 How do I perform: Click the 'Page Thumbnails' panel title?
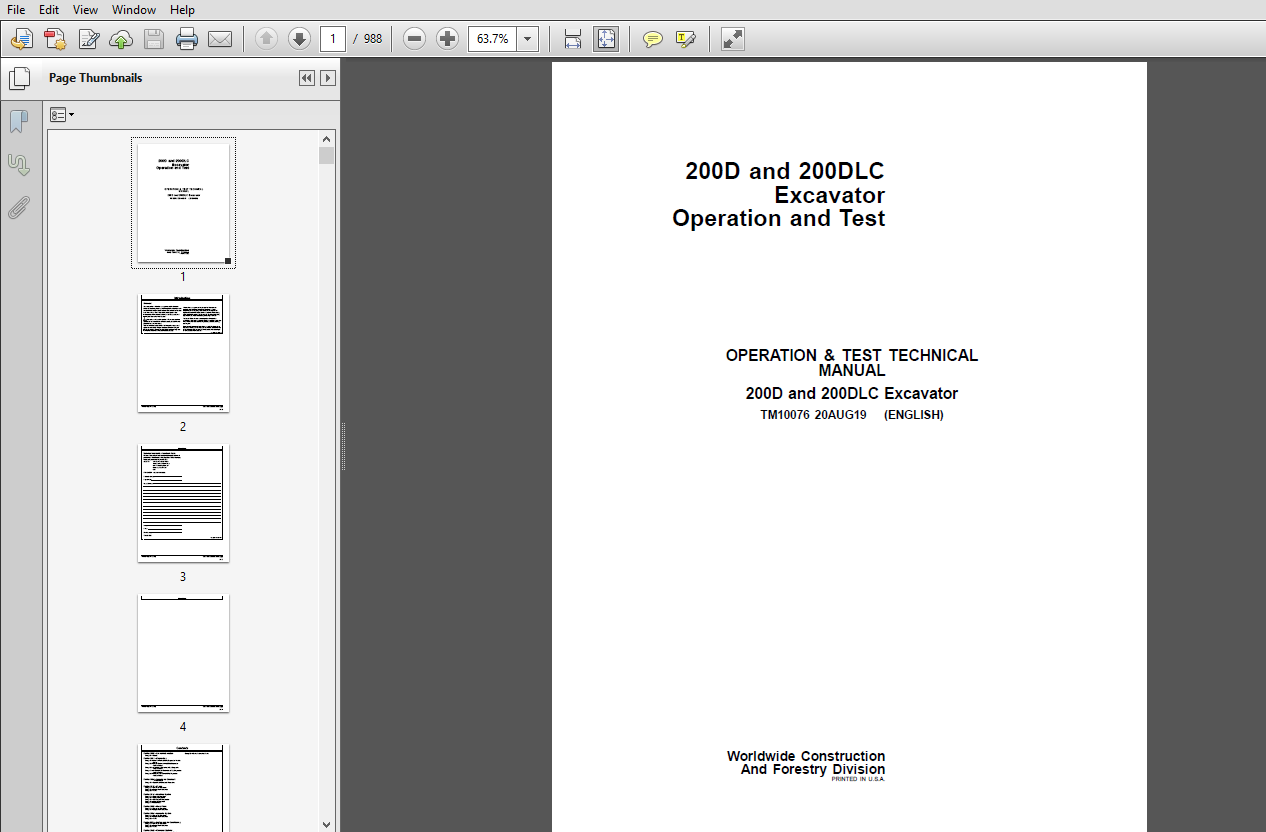click(x=95, y=78)
